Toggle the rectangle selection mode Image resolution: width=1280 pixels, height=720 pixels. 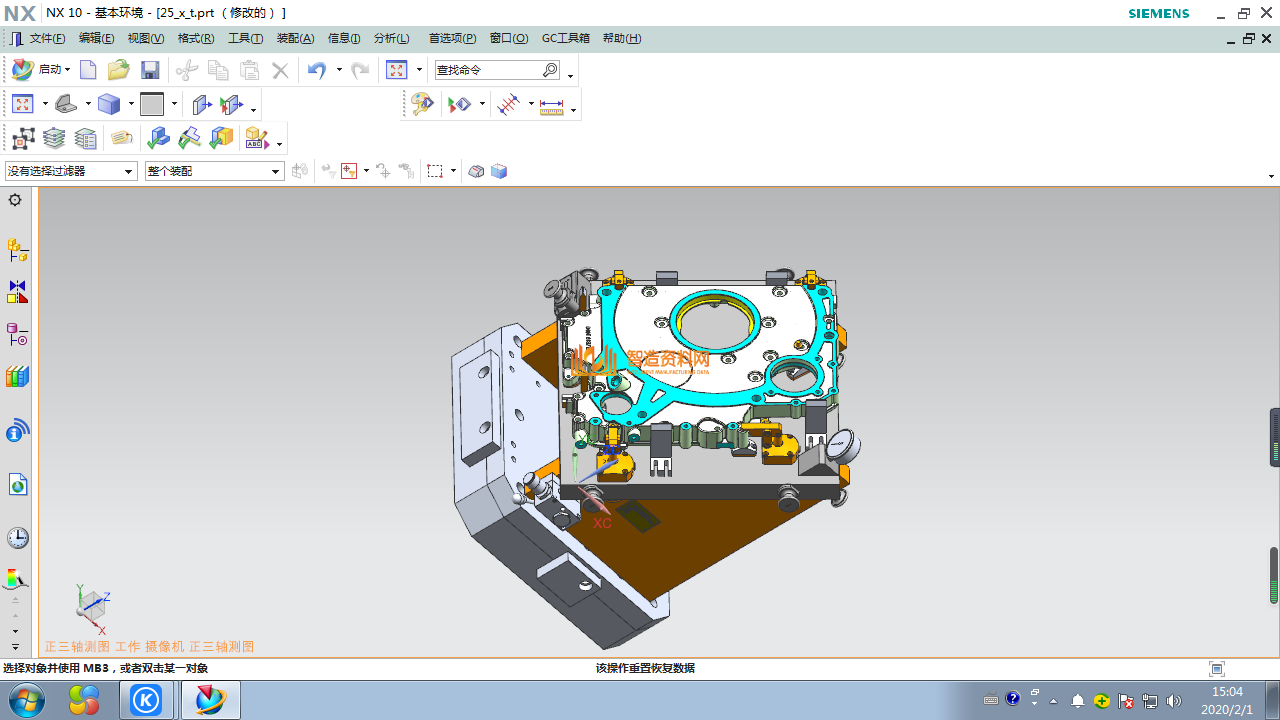[435, 171]
